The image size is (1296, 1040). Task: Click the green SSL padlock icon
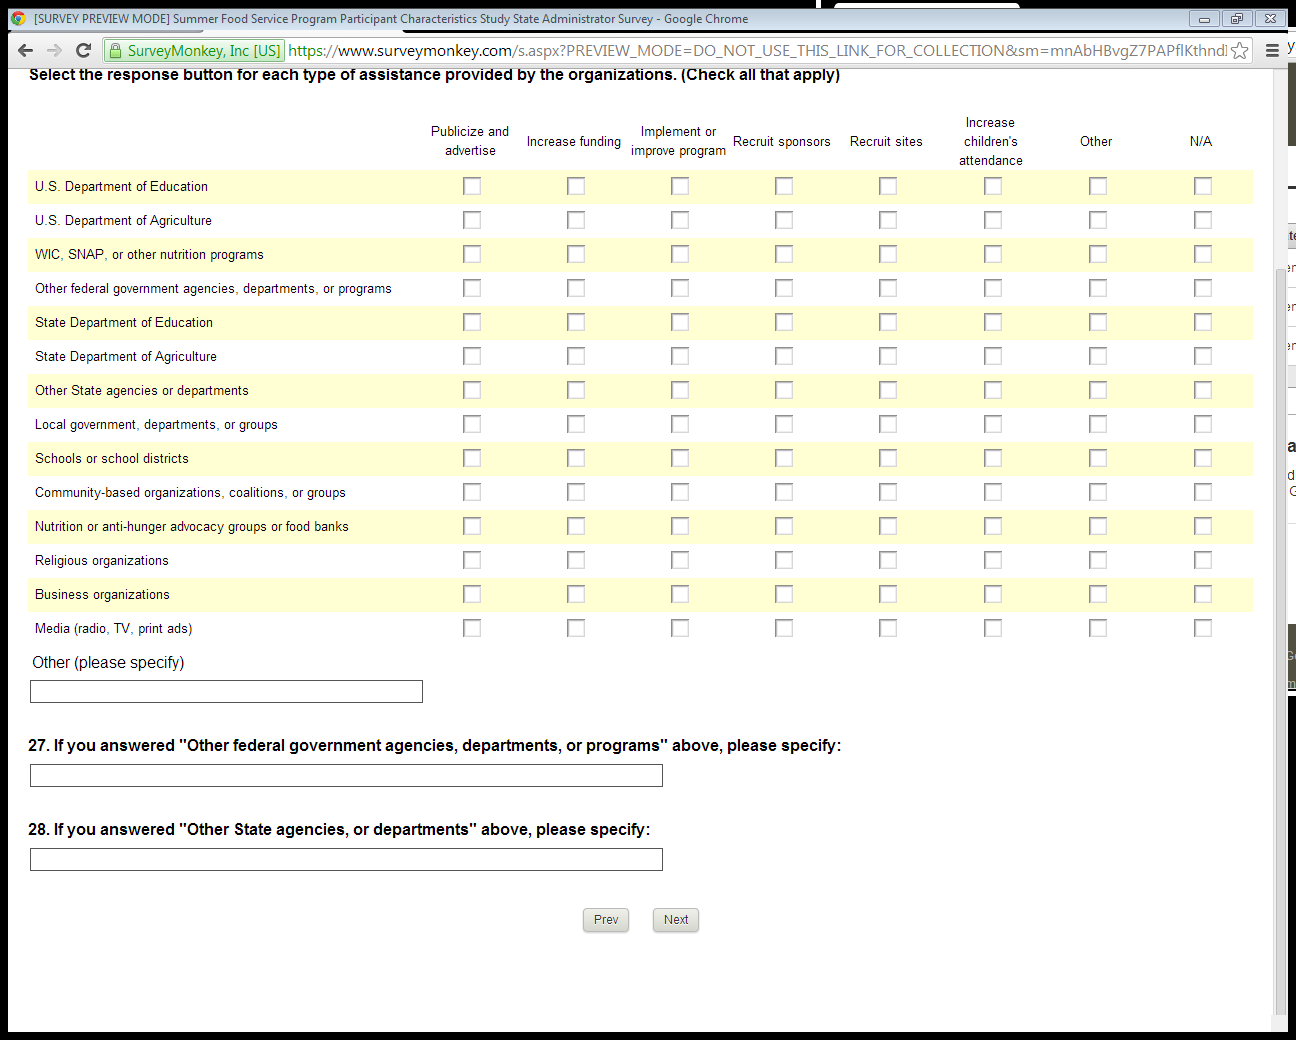point(115,51)
